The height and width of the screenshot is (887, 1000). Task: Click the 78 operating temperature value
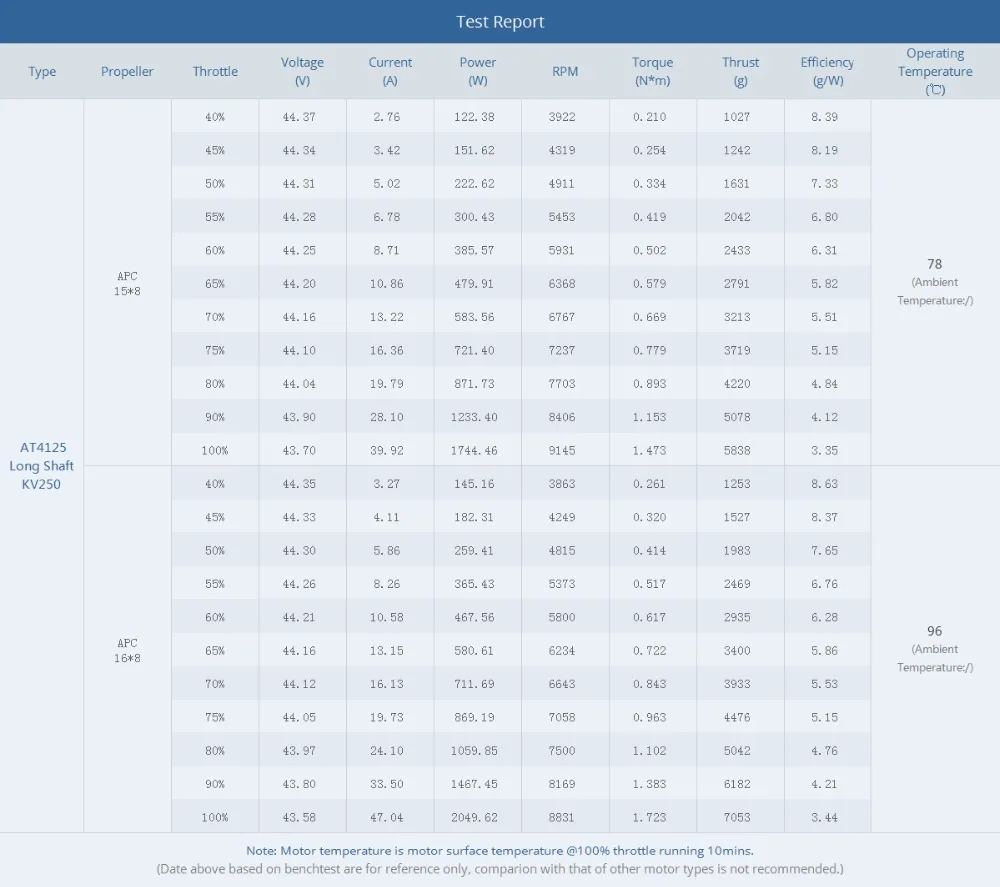tap(934, 264)
